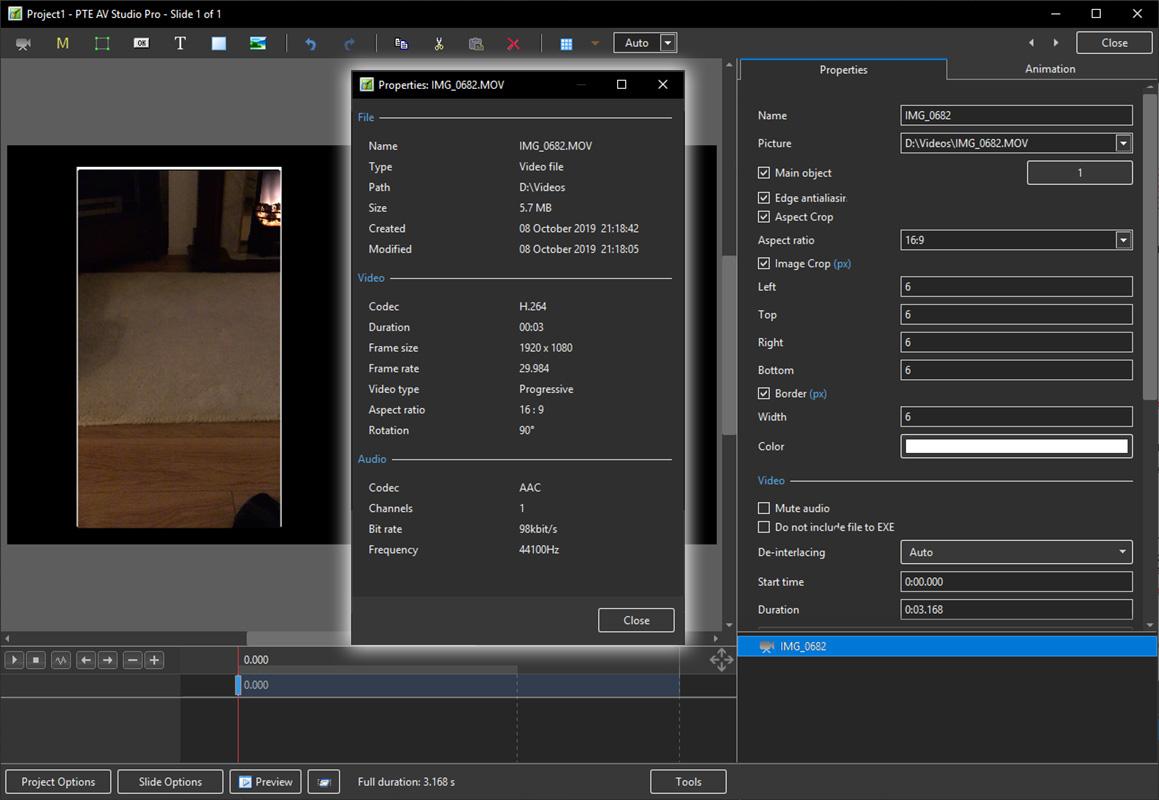1159x800 pixels.
Task: Open the Auto zoom dropdown in toolbar
Action: coord(668,43)
